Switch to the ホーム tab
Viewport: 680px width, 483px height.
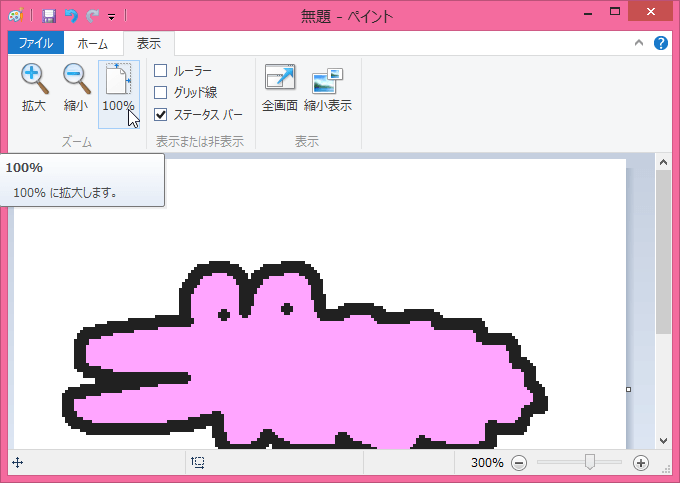93,43
